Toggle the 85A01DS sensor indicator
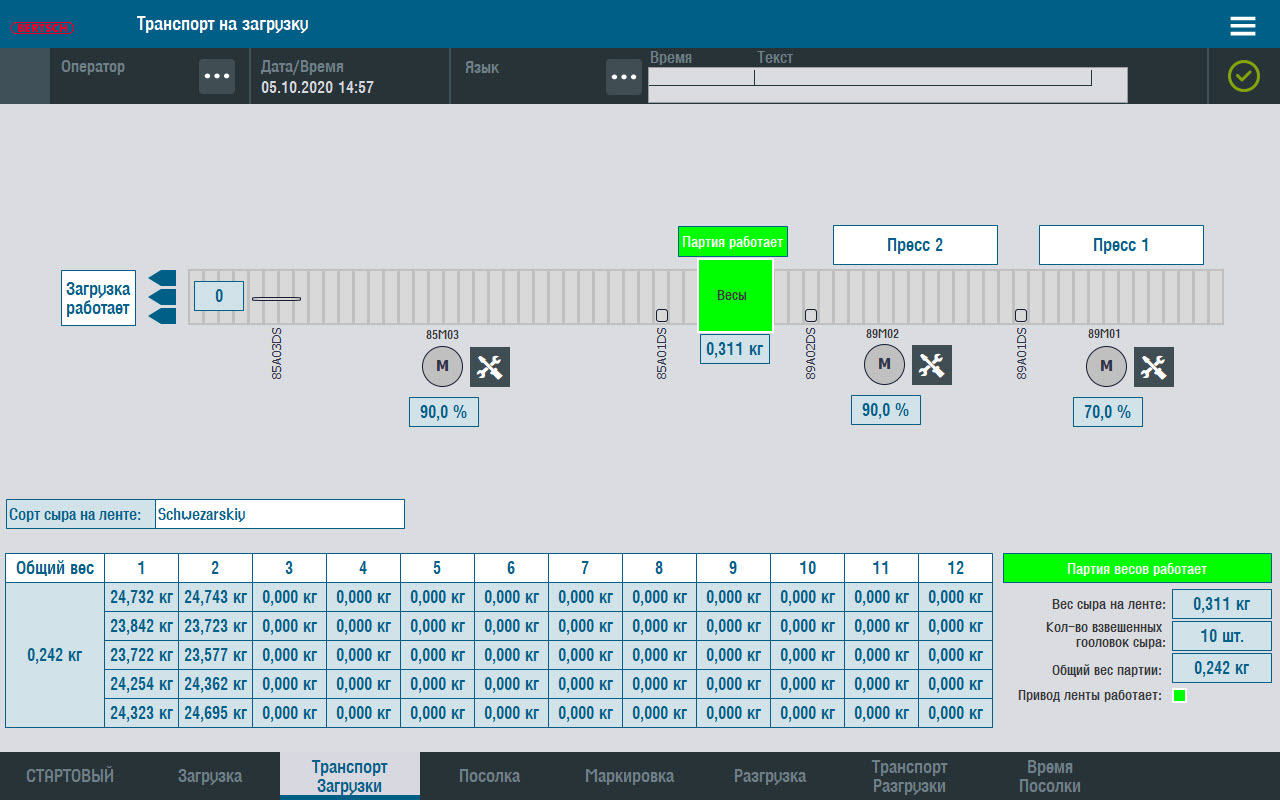This screenshot has width=1280, height=800. coord(661,316)
